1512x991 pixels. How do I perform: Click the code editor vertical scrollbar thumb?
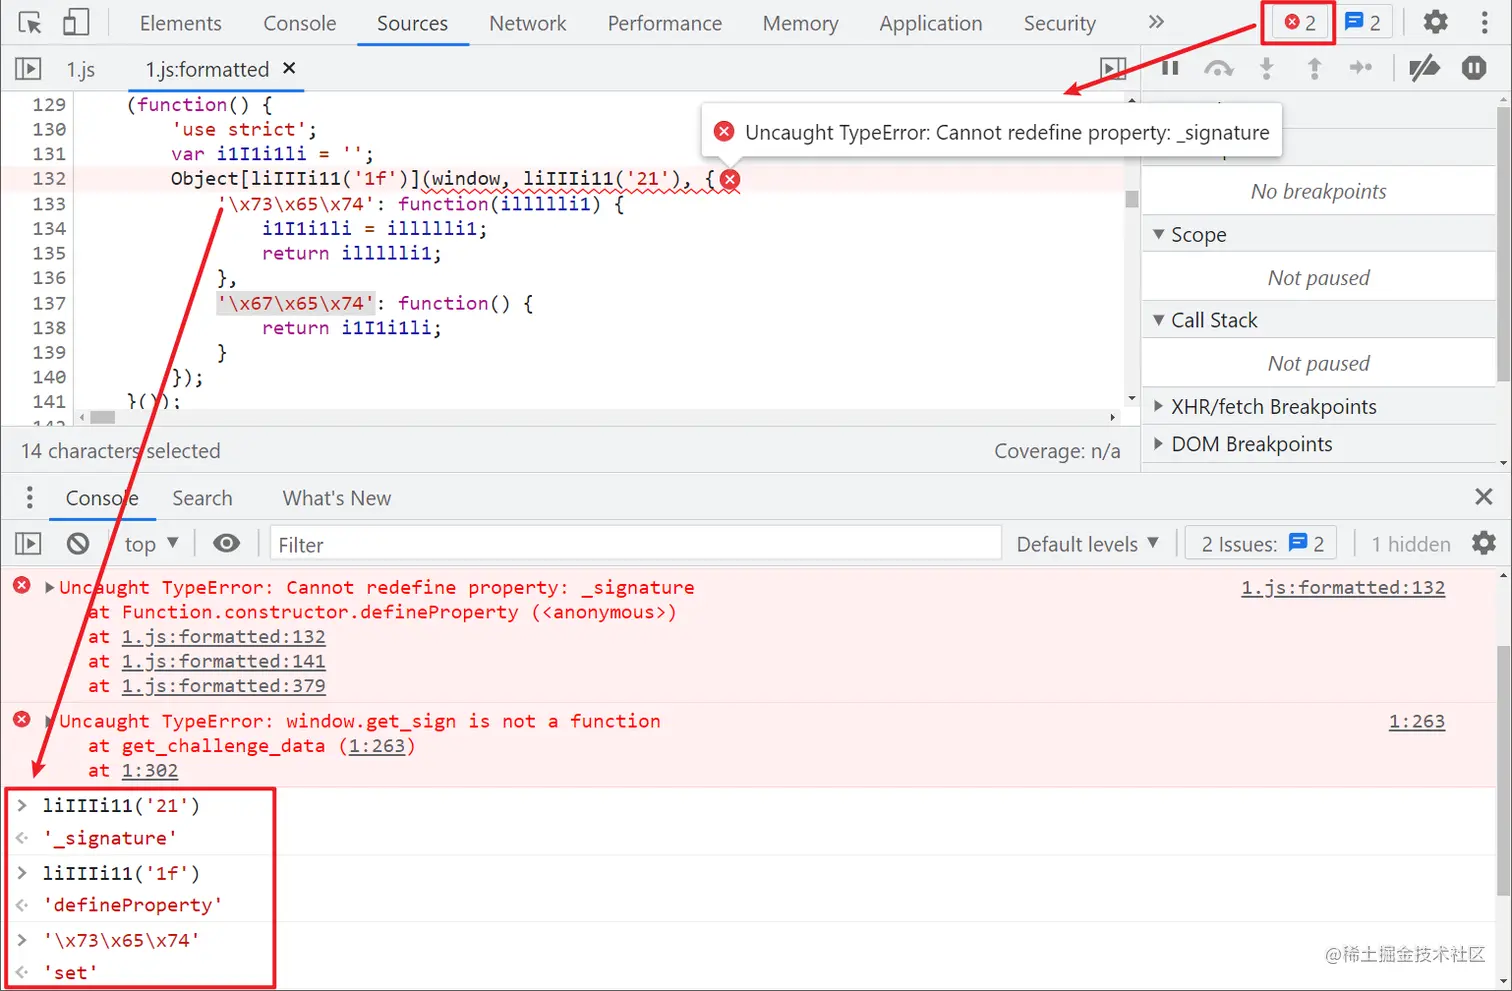1131,199
